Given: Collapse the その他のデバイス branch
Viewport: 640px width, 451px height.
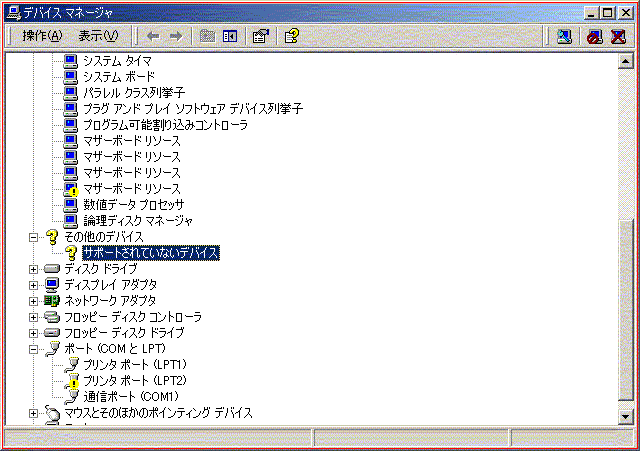Looking at the screenshot, I should point(33,237).
